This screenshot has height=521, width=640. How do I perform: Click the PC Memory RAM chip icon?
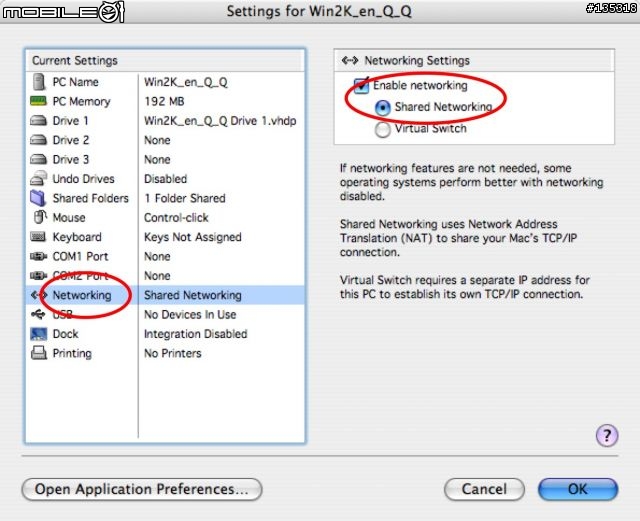pos(38,100)
